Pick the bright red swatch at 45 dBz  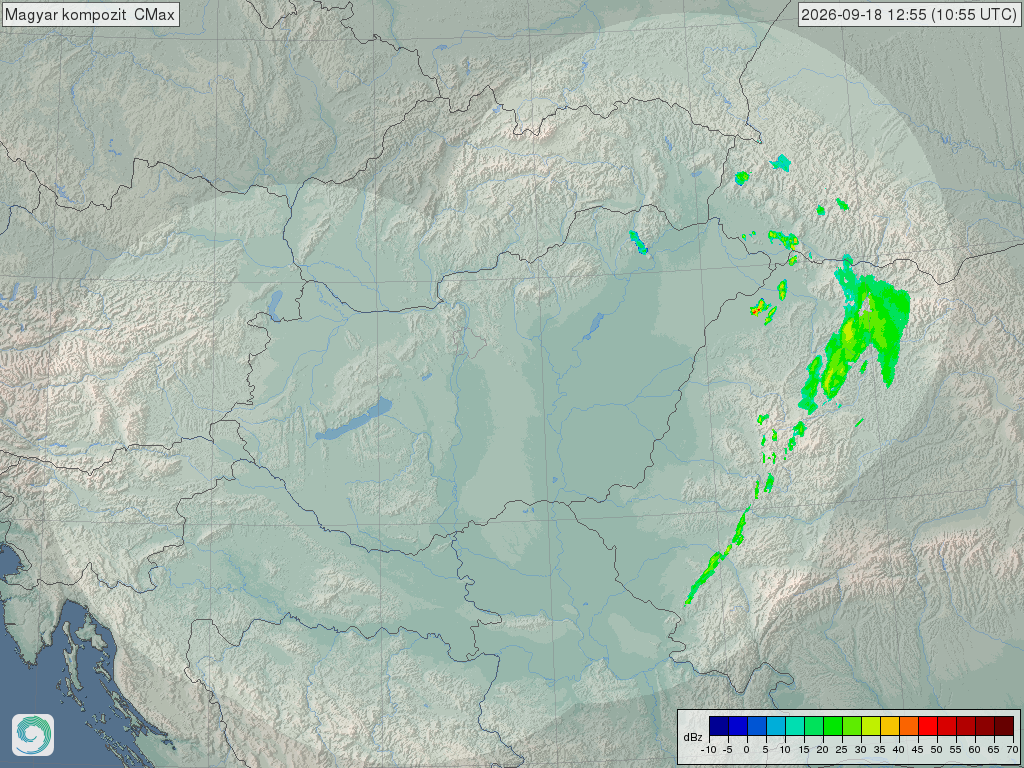tap(927, 726)
